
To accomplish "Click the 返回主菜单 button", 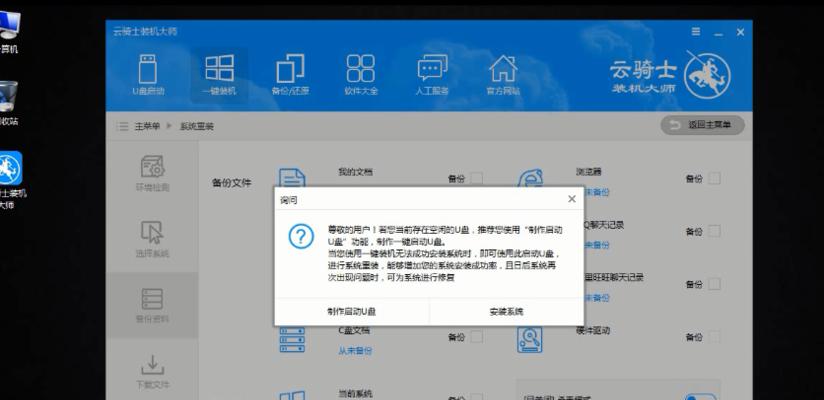I will (x=702, y=125).
